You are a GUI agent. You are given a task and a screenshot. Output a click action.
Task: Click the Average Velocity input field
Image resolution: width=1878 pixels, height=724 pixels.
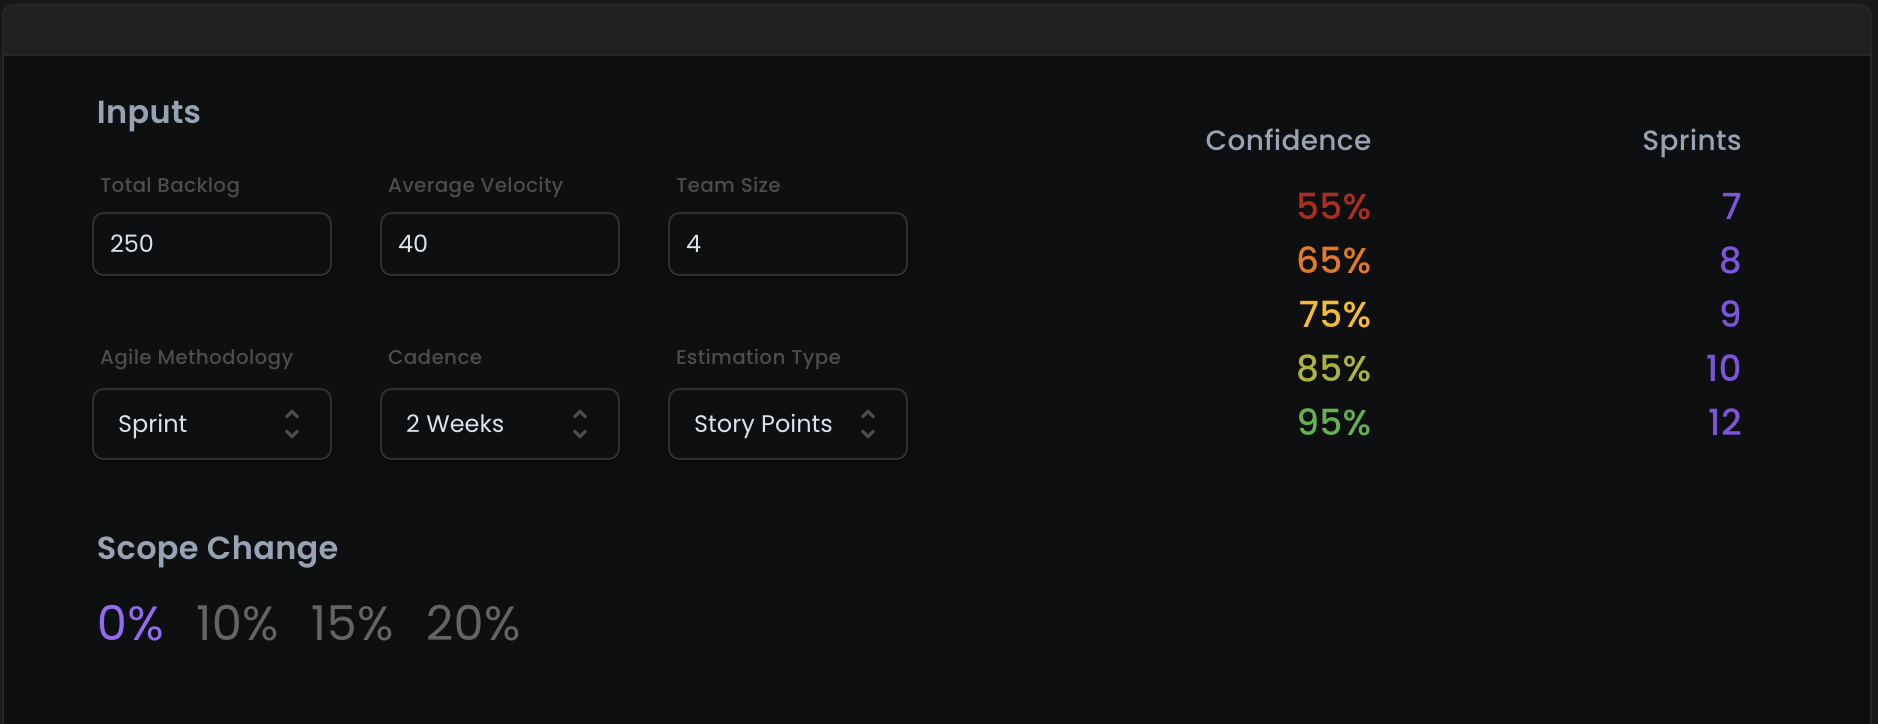click(499, 244)
